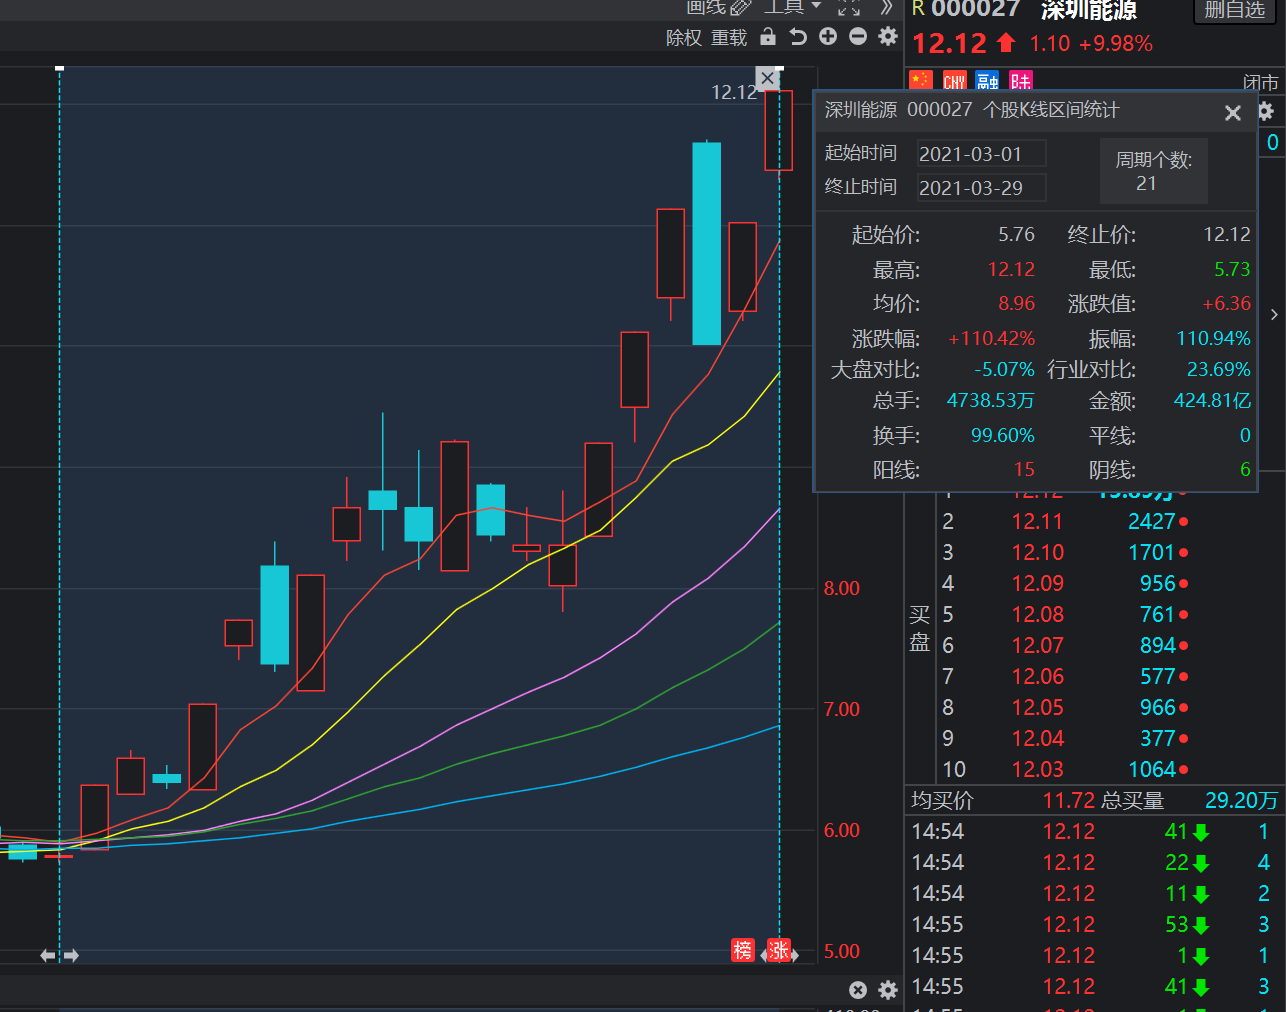Click buy order level 6 price 12.07
This screenshot has height=1012, width=1286.
[1037, 646]
